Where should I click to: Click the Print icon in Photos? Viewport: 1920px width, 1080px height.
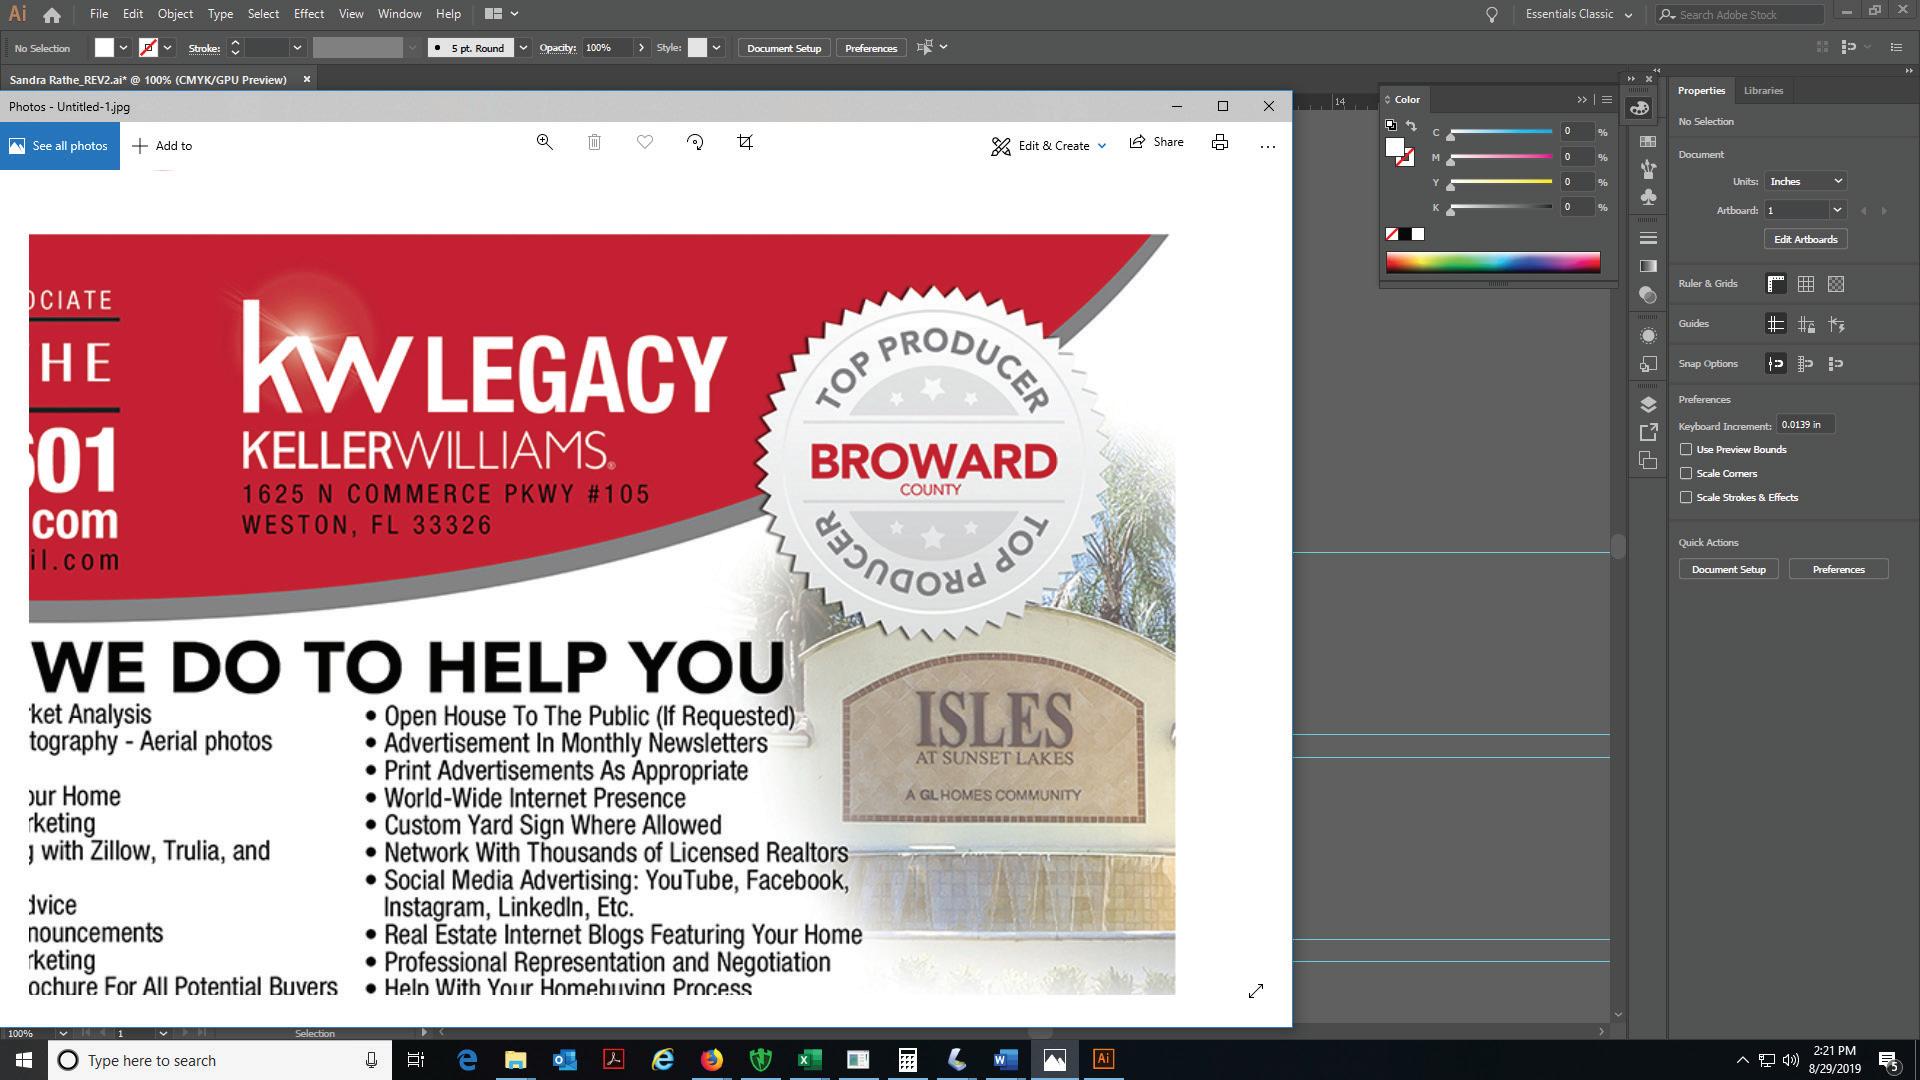(x=1220, y=142)
